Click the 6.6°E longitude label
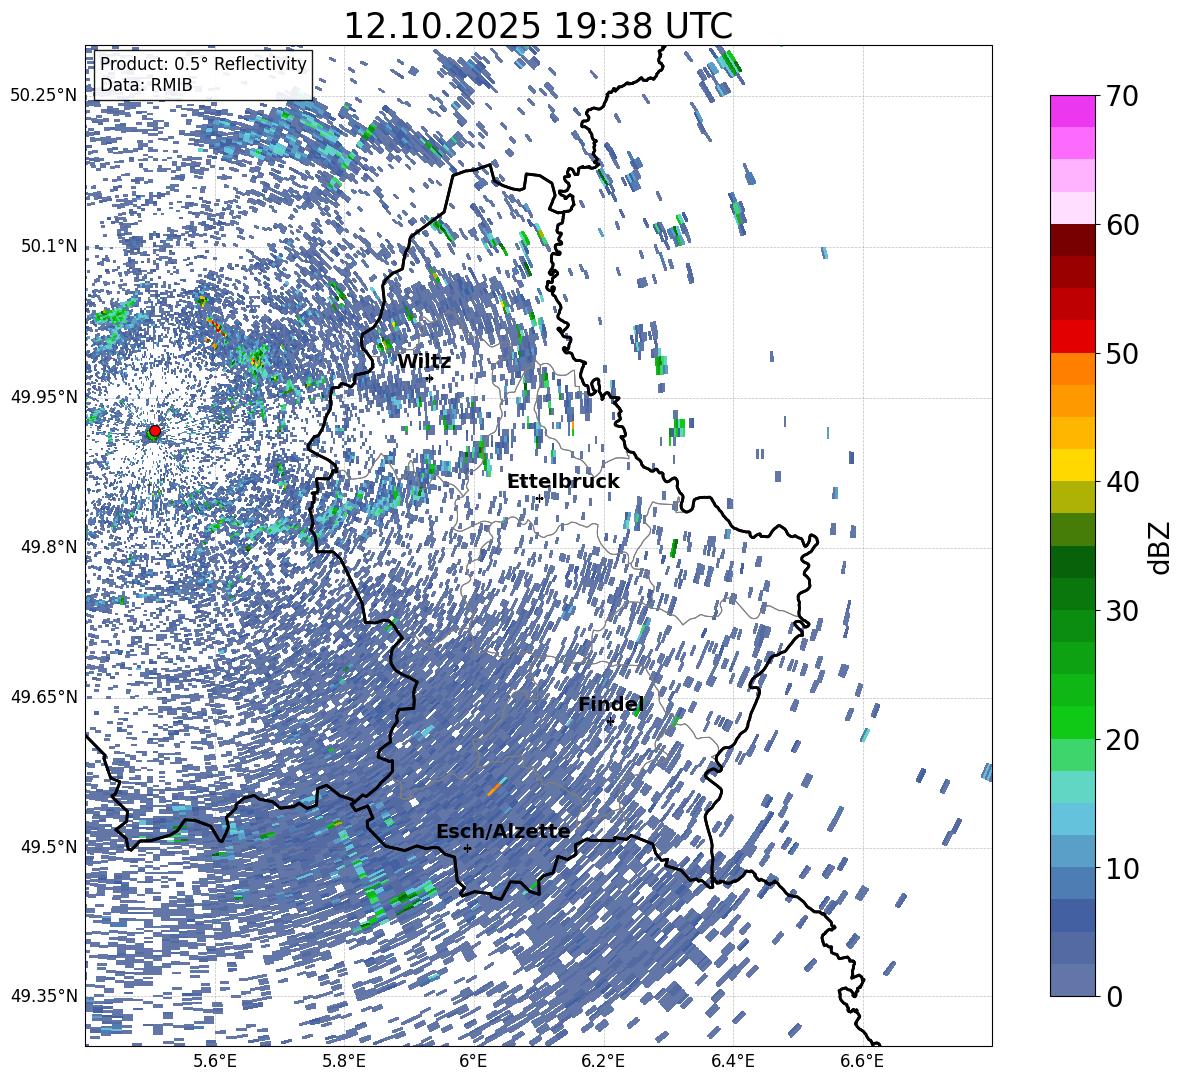This screenshot has width=1184, height=1081. tap(862, 1061)
